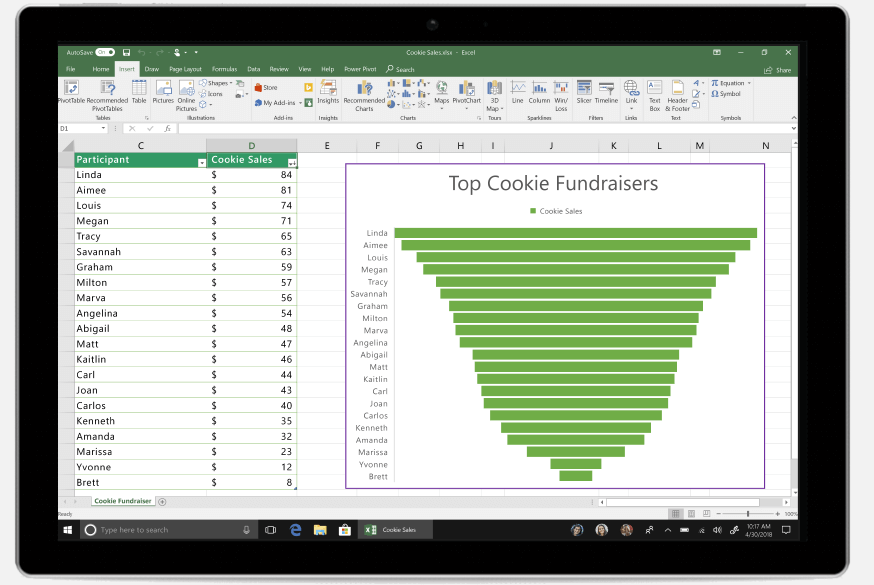The image size is (874, 585).
Task: Switch to the Data ribbon tab
Action: point(254,69)
